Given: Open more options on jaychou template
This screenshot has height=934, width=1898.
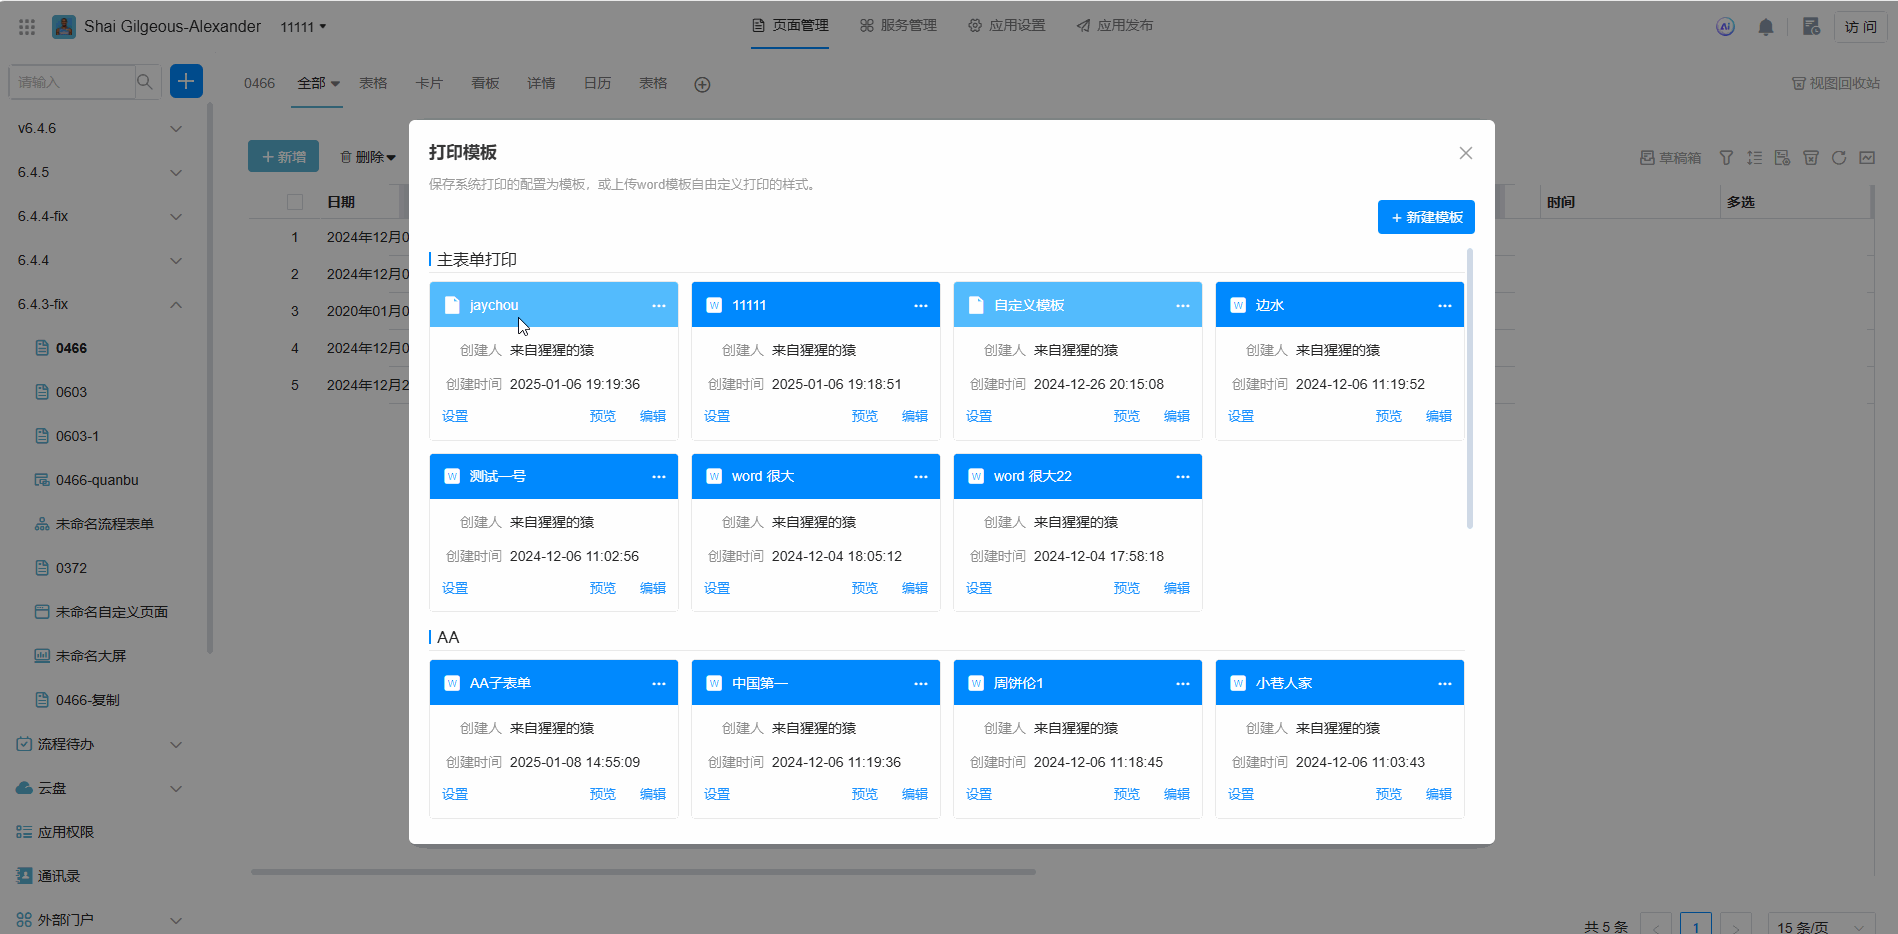Looking at the screenshot, I should [x=658, y=306].
